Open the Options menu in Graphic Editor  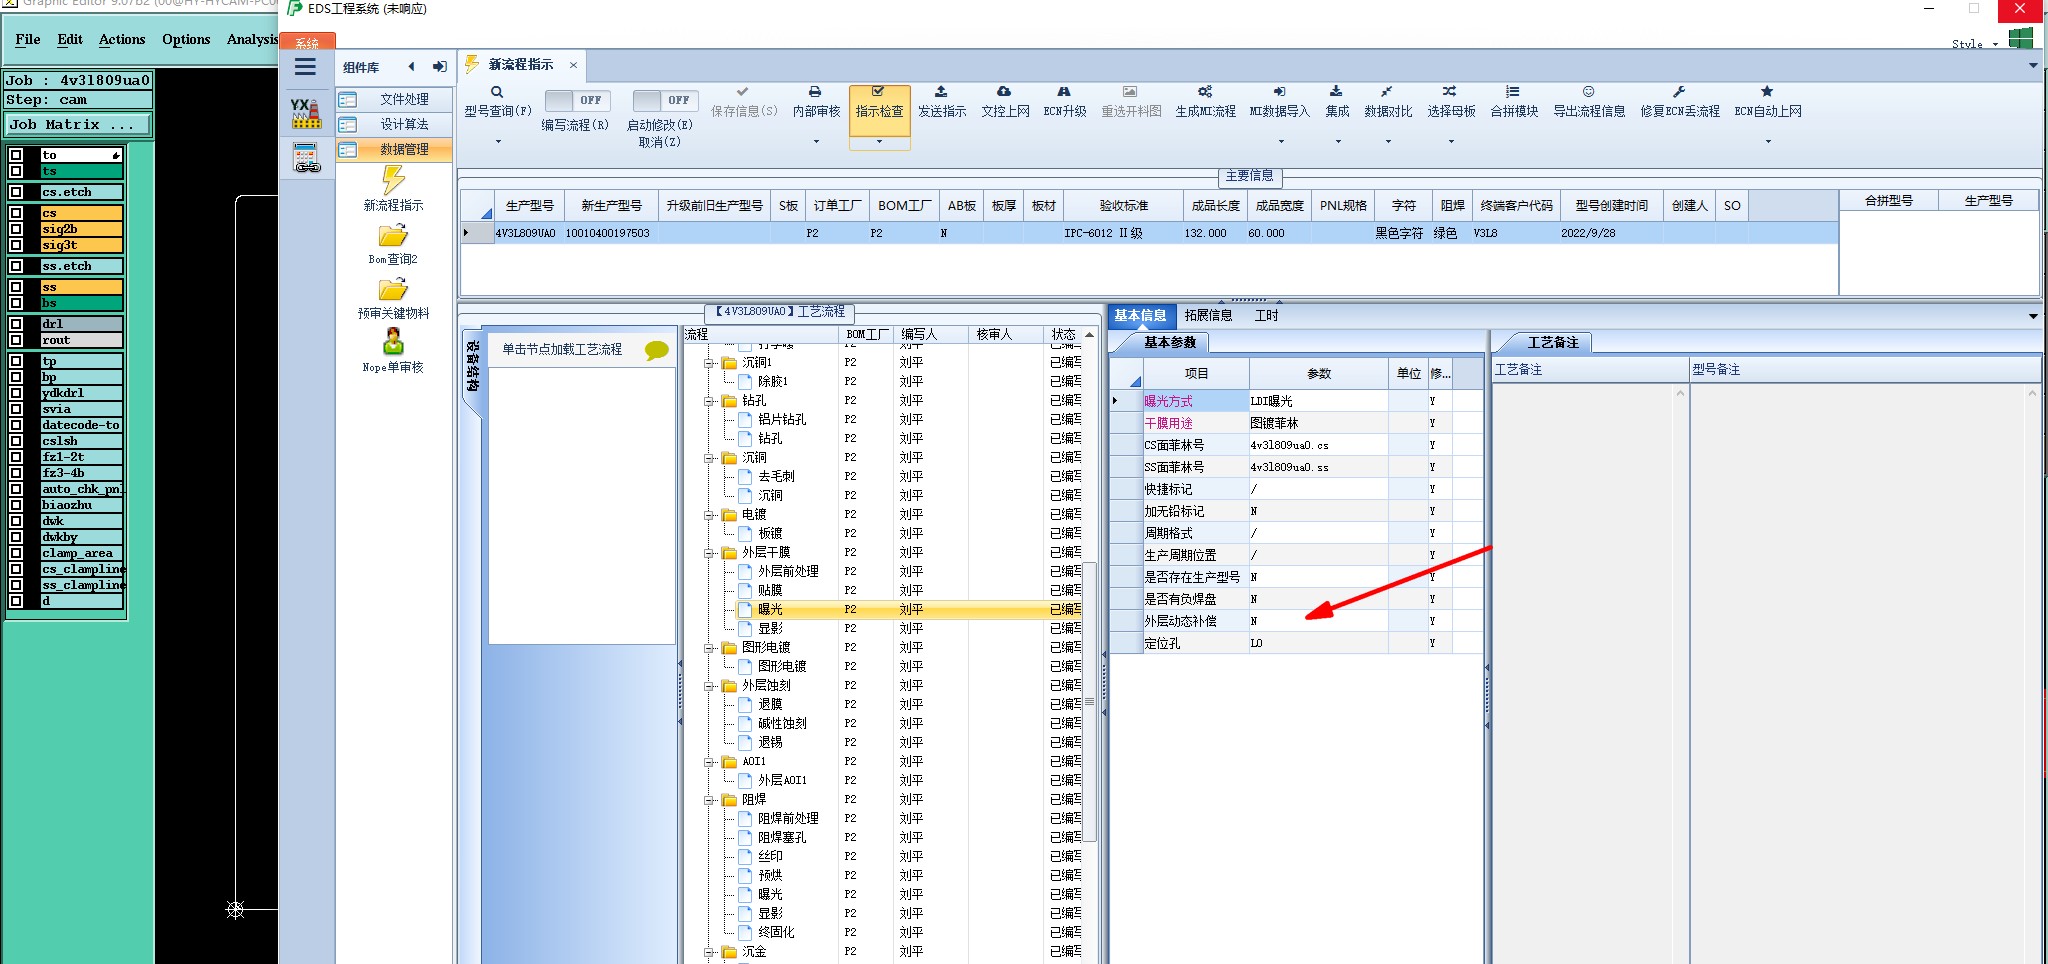point(186,39)
